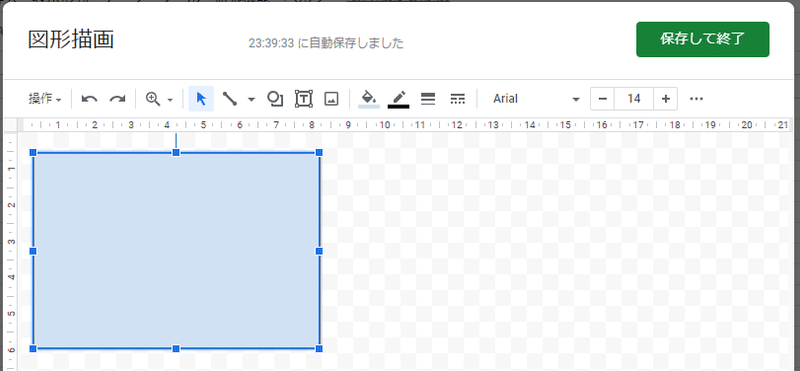Click the right-middle handle of rectangle

coord(319,251)
